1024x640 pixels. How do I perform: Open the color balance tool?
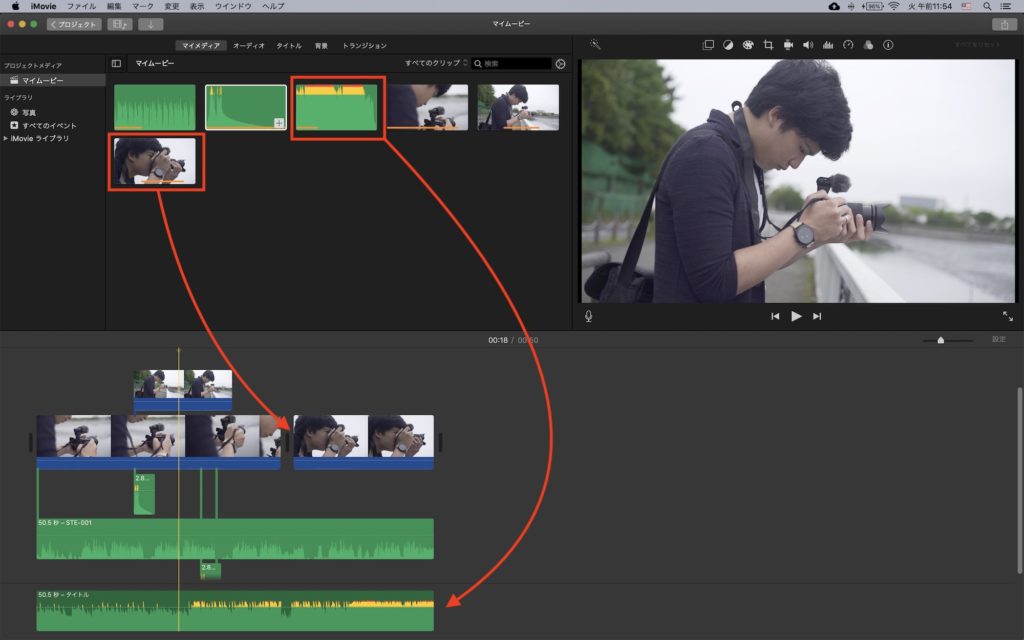(x=728, y=45)
